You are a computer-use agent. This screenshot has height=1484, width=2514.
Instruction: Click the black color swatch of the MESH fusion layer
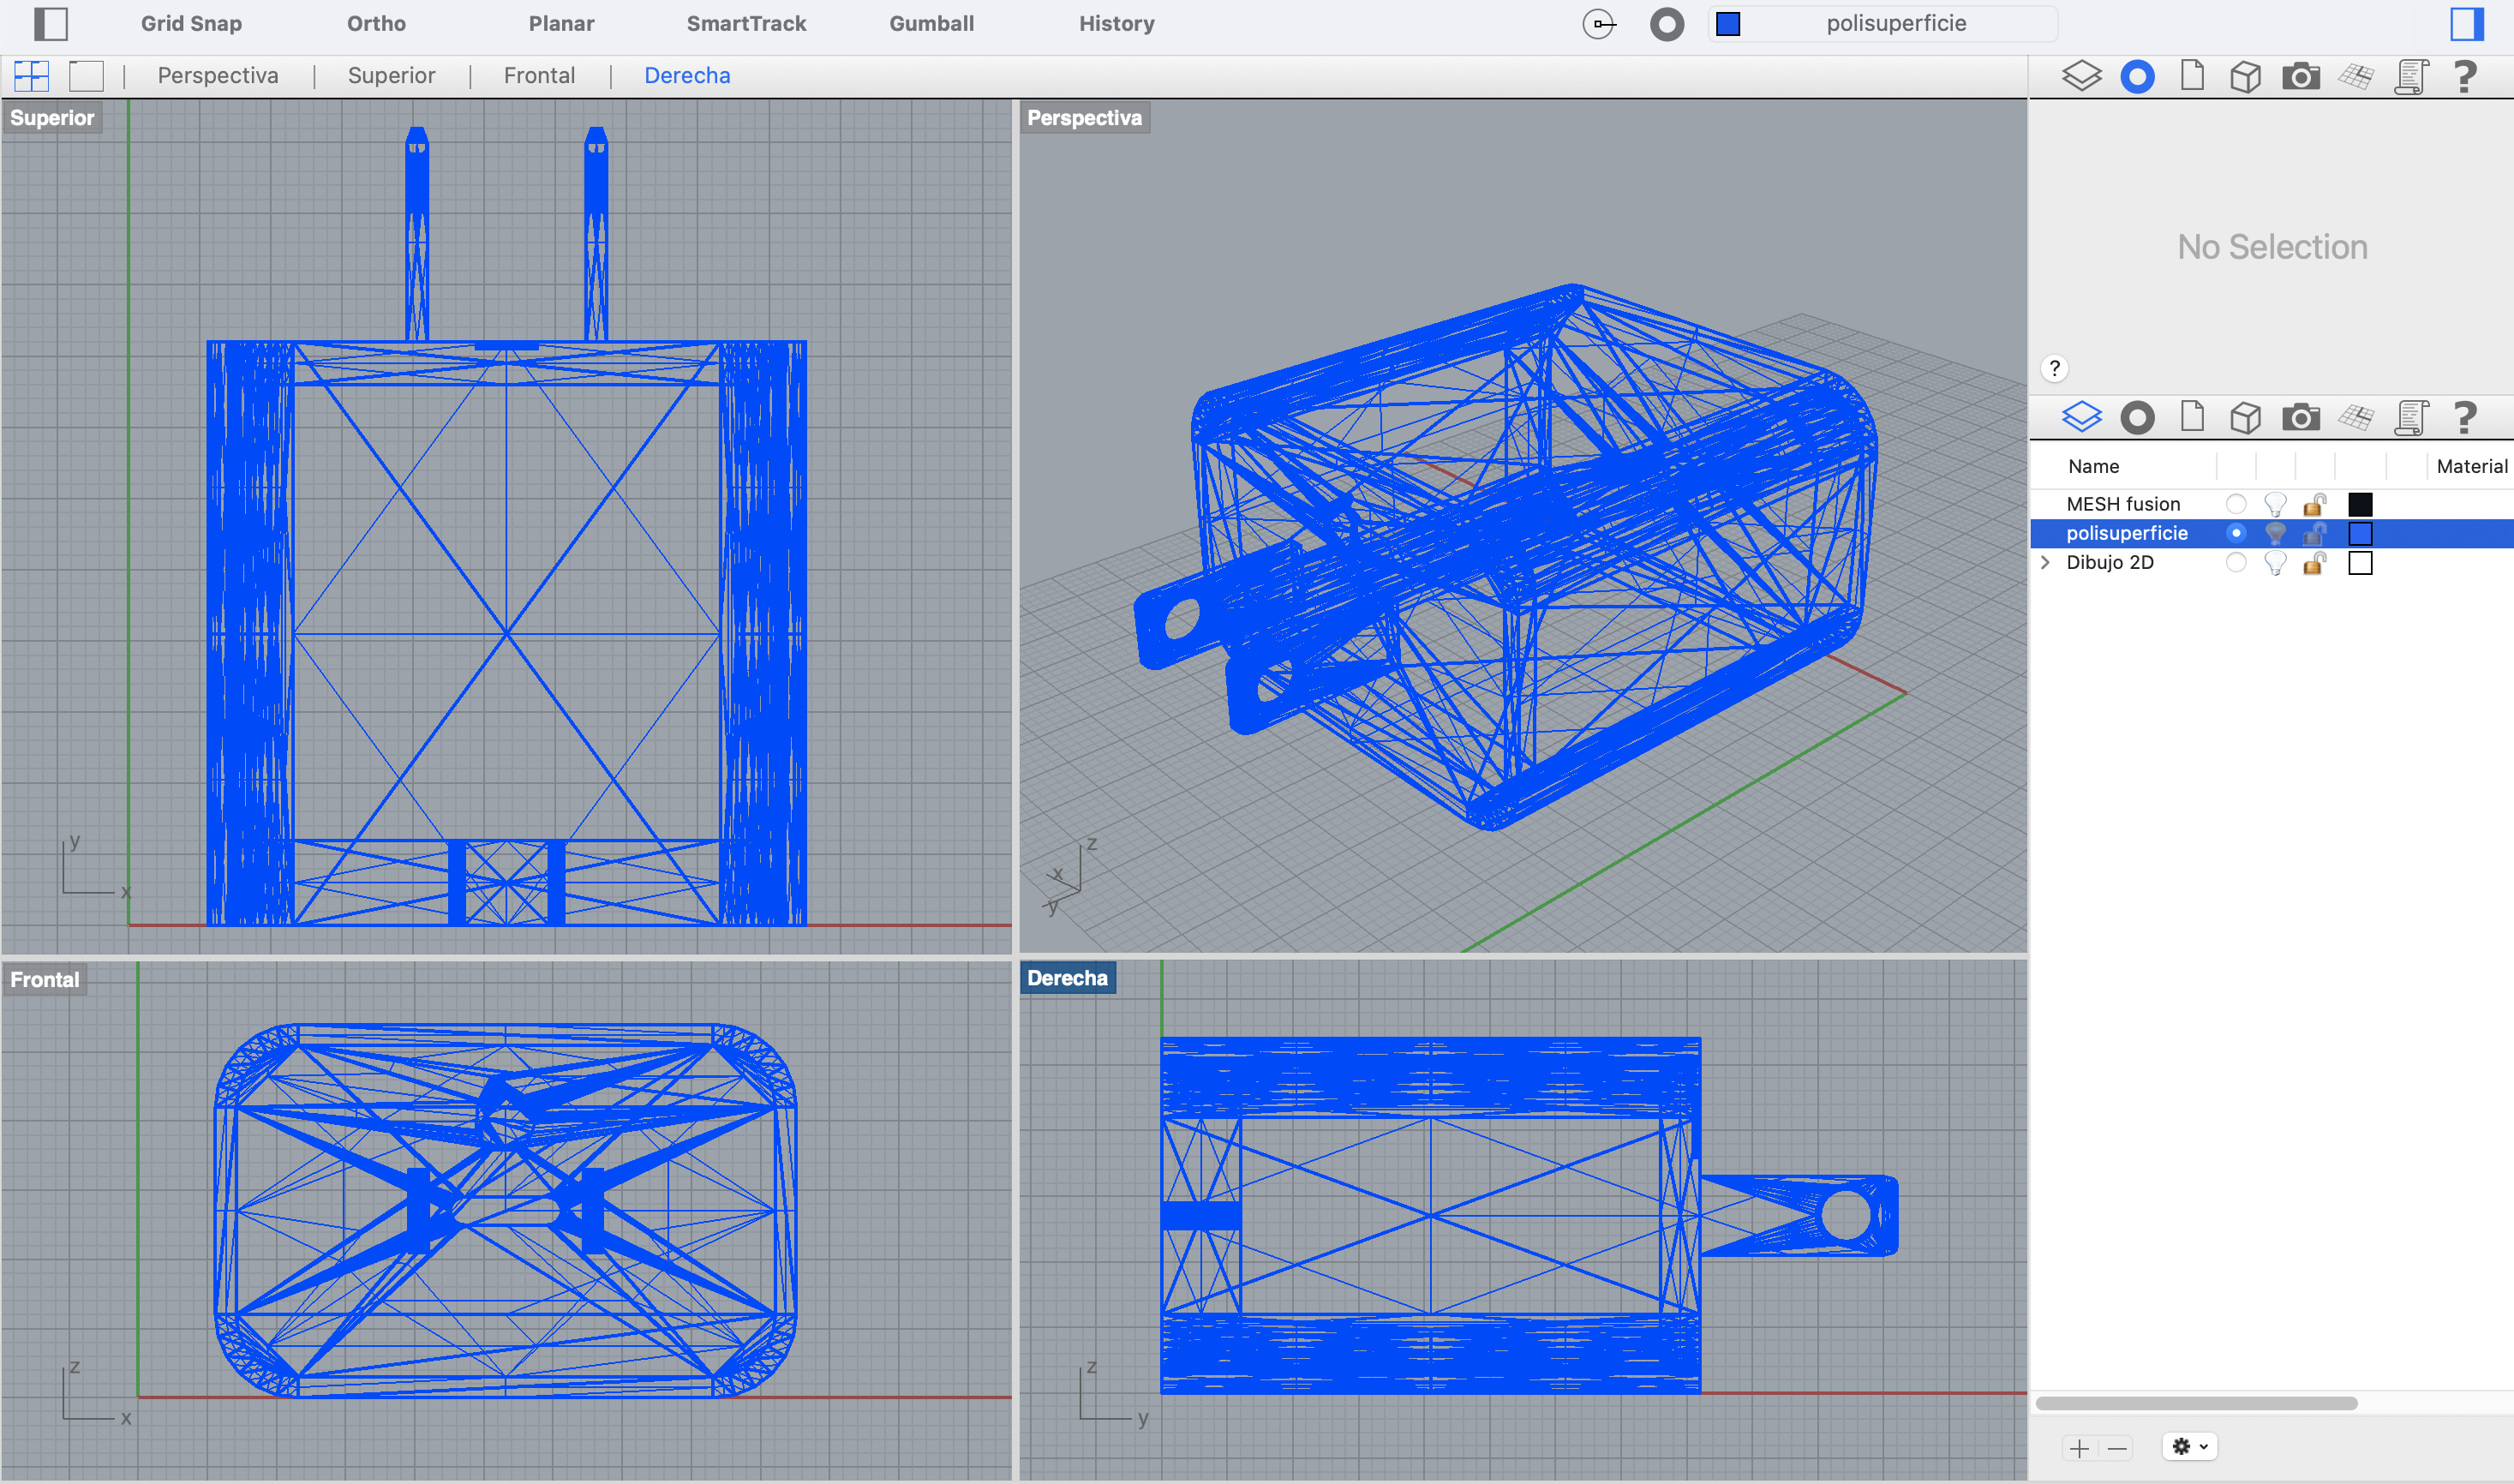click(x=2360, y=504)
